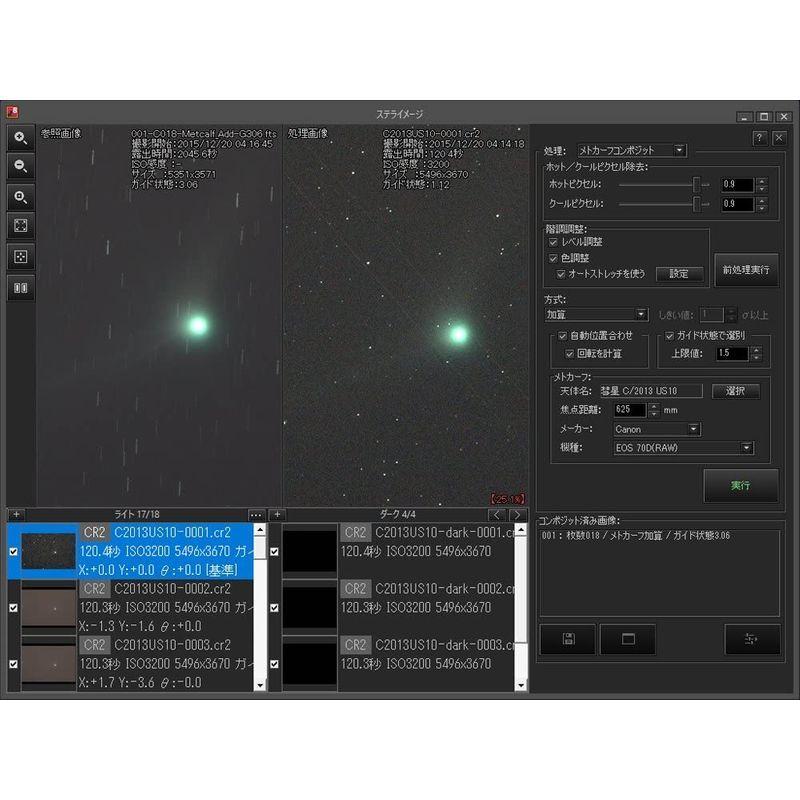
Task: Click the side-by-side compare view icon
Action: click(20, 288)
